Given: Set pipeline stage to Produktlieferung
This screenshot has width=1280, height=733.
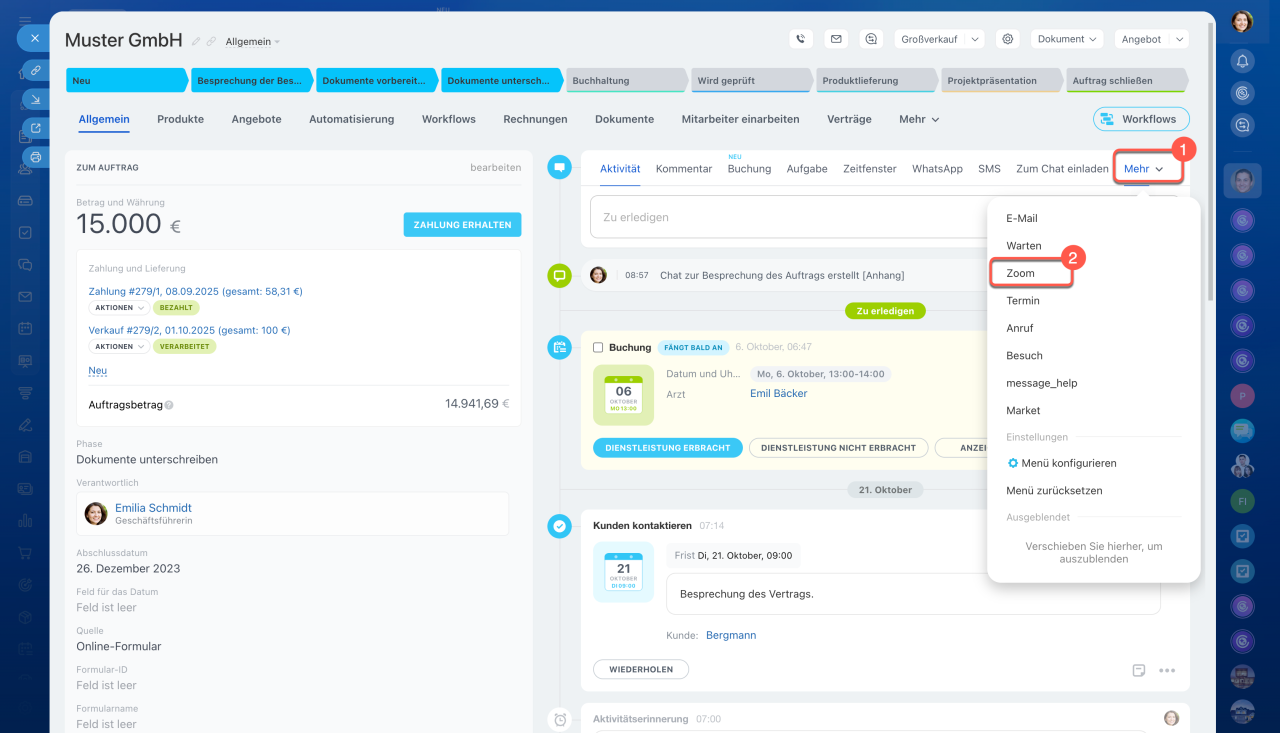Looking at the screenshot, I should (876, 81).
